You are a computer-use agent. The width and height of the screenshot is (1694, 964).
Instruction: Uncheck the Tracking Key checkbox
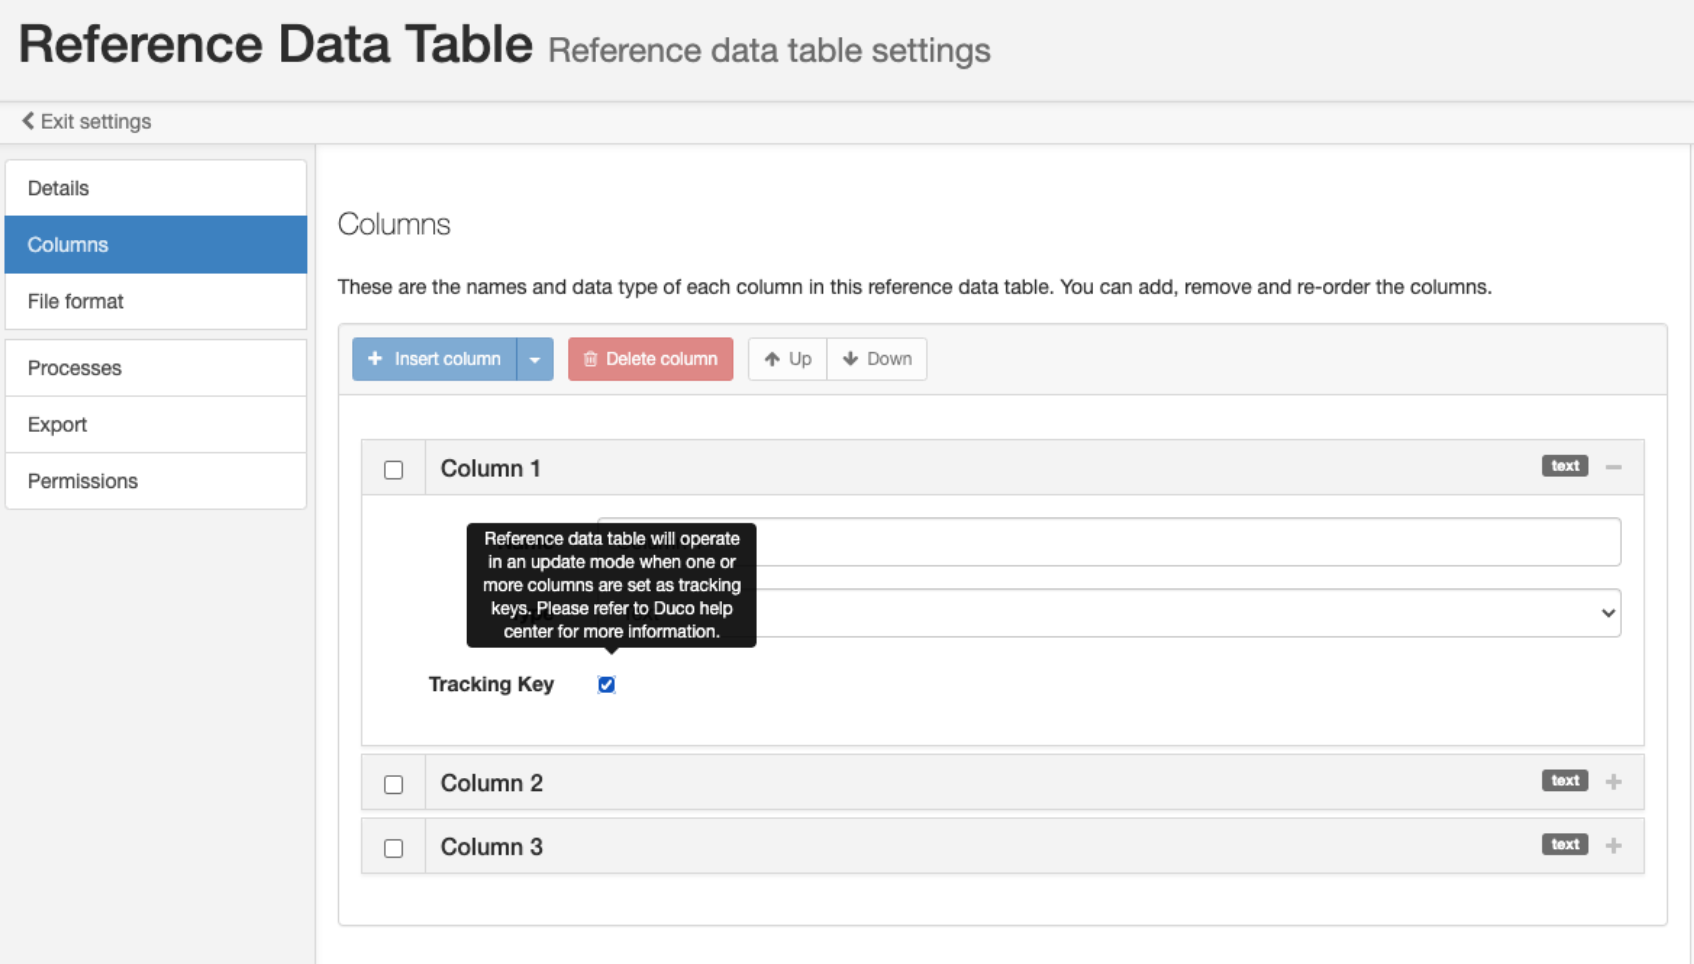[x=606, y=685]
